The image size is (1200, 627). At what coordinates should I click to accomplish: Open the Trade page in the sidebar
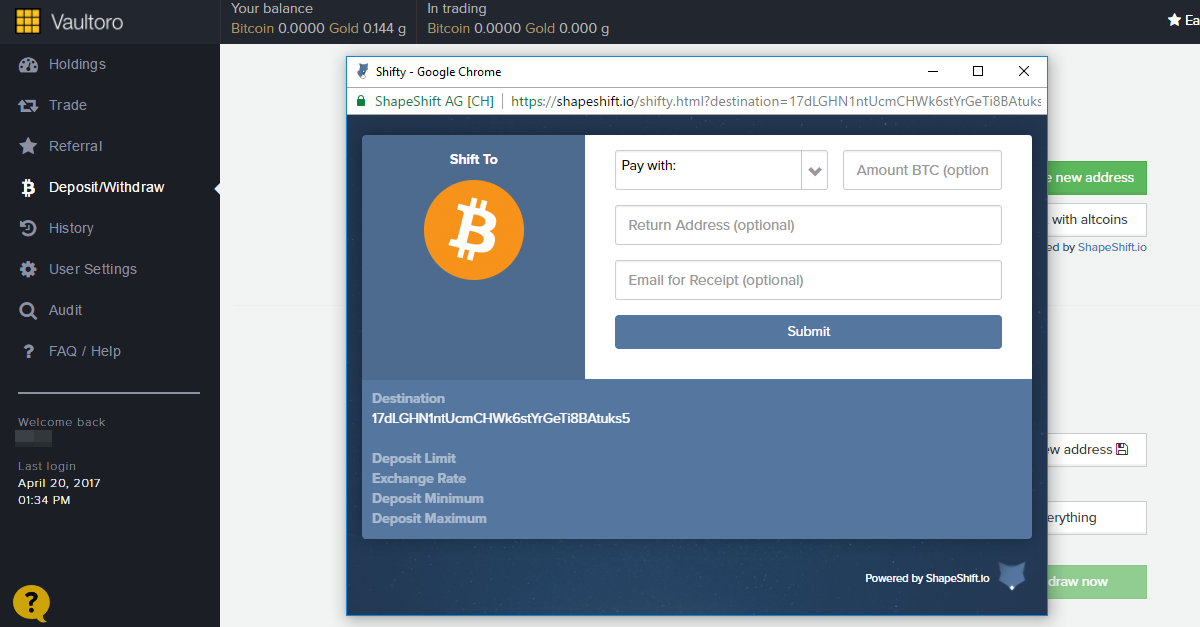(68, 105)
